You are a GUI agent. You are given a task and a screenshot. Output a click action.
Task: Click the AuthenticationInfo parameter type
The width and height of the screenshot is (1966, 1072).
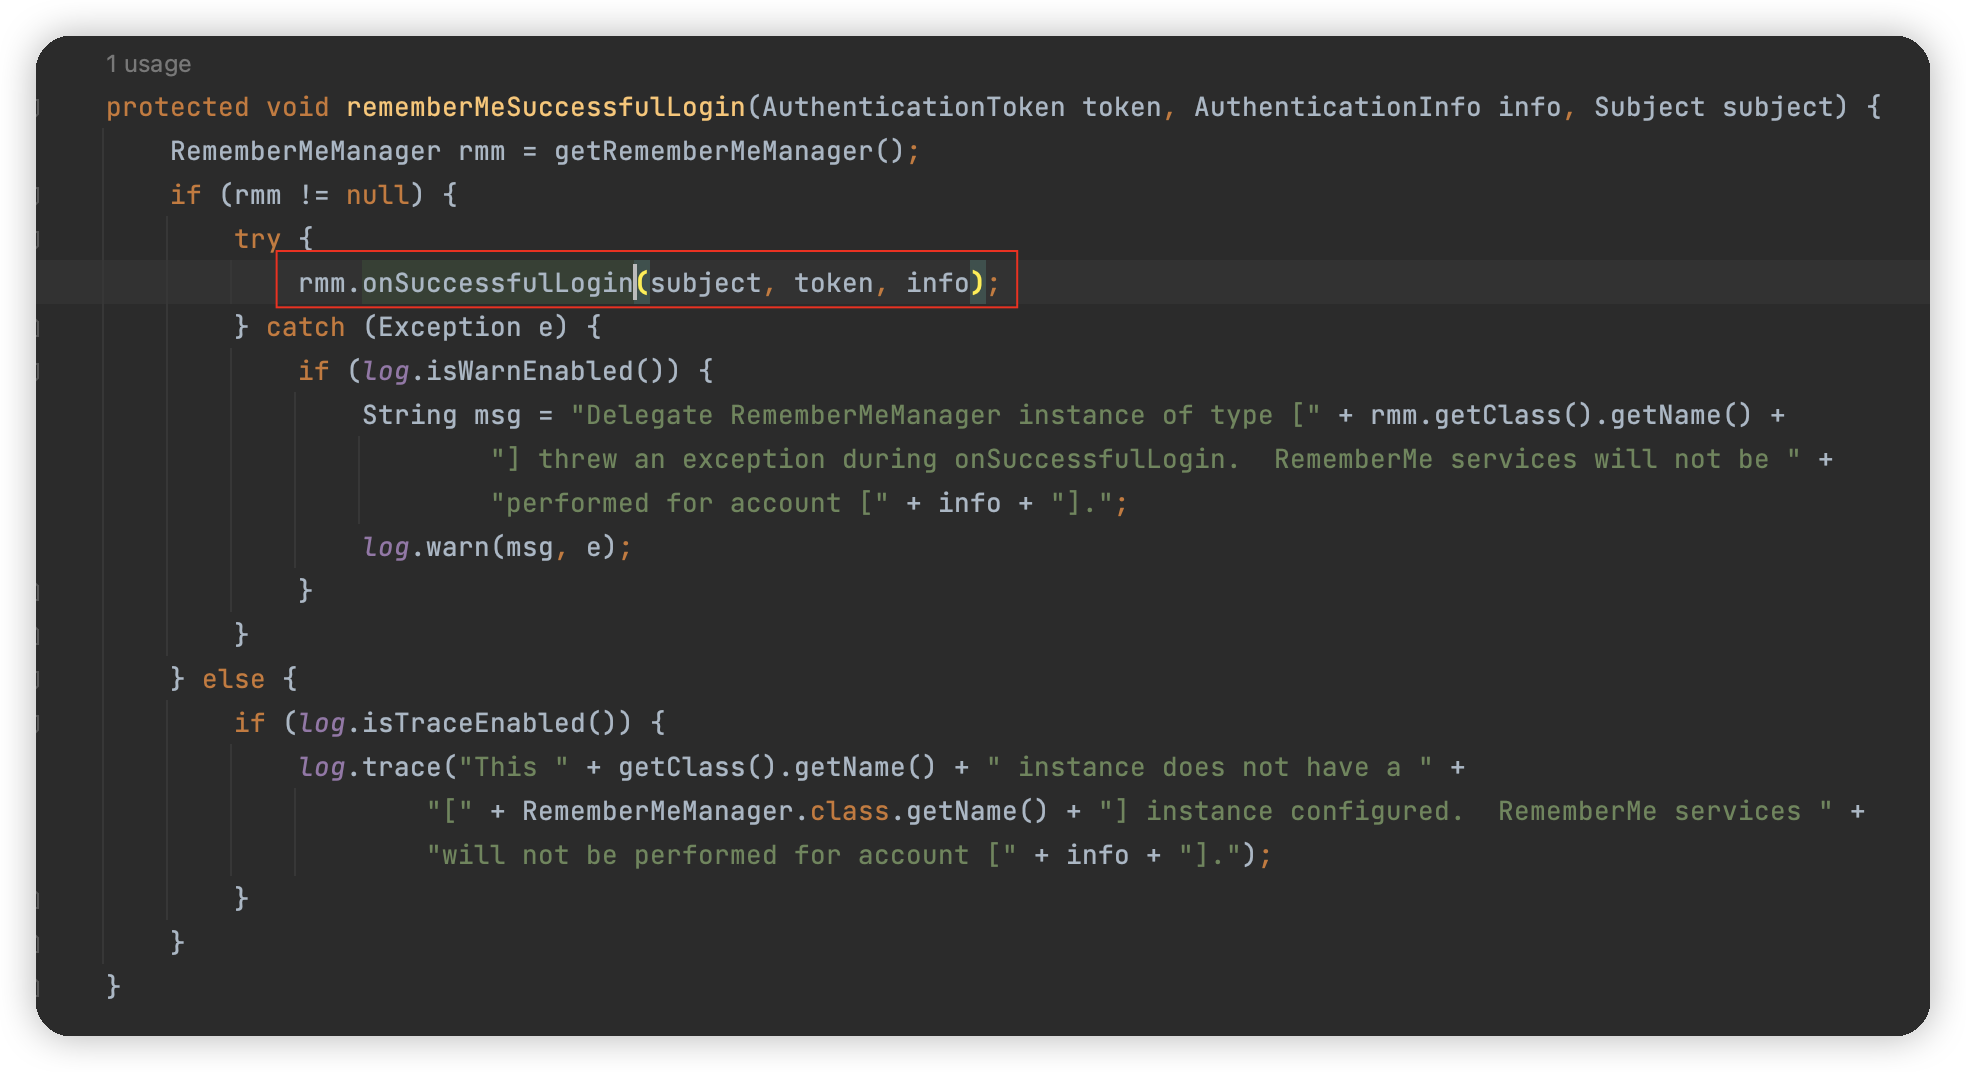pyautogui.click(x=1337, y=107)
